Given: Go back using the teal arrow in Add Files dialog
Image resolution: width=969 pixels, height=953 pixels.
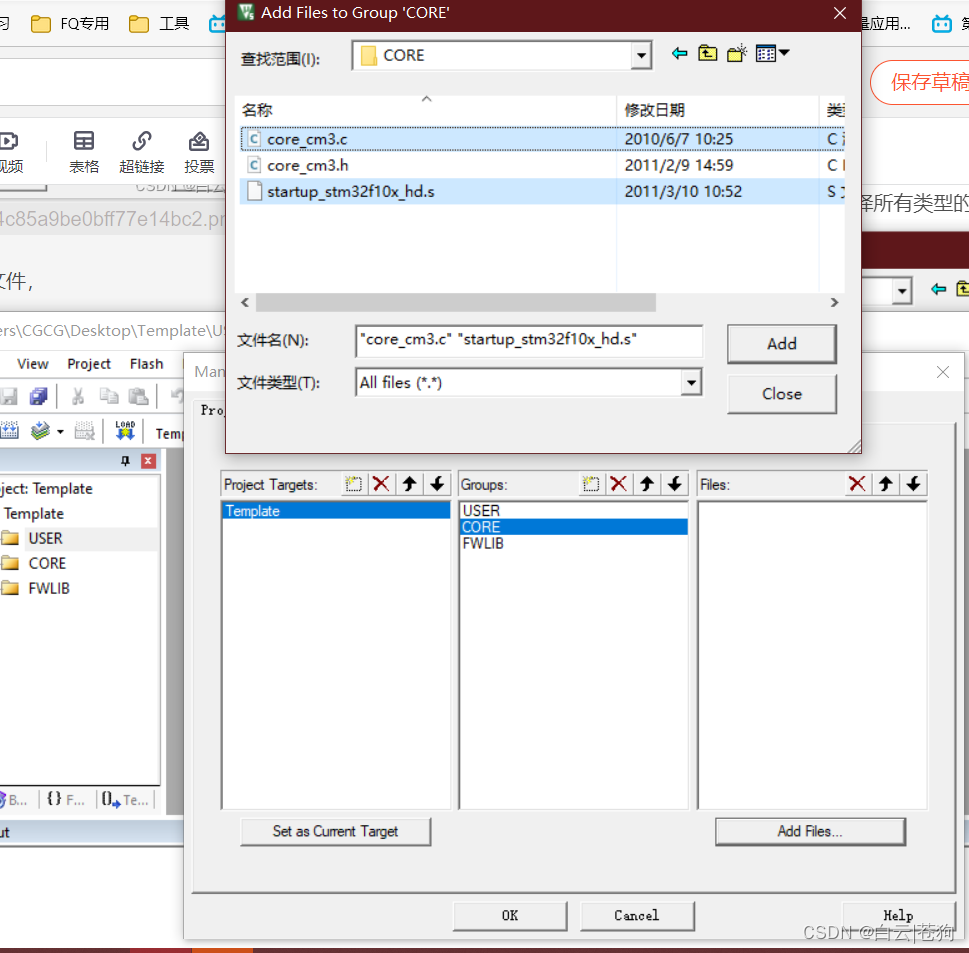Looking at the screenshot, I should coord(679,54).
